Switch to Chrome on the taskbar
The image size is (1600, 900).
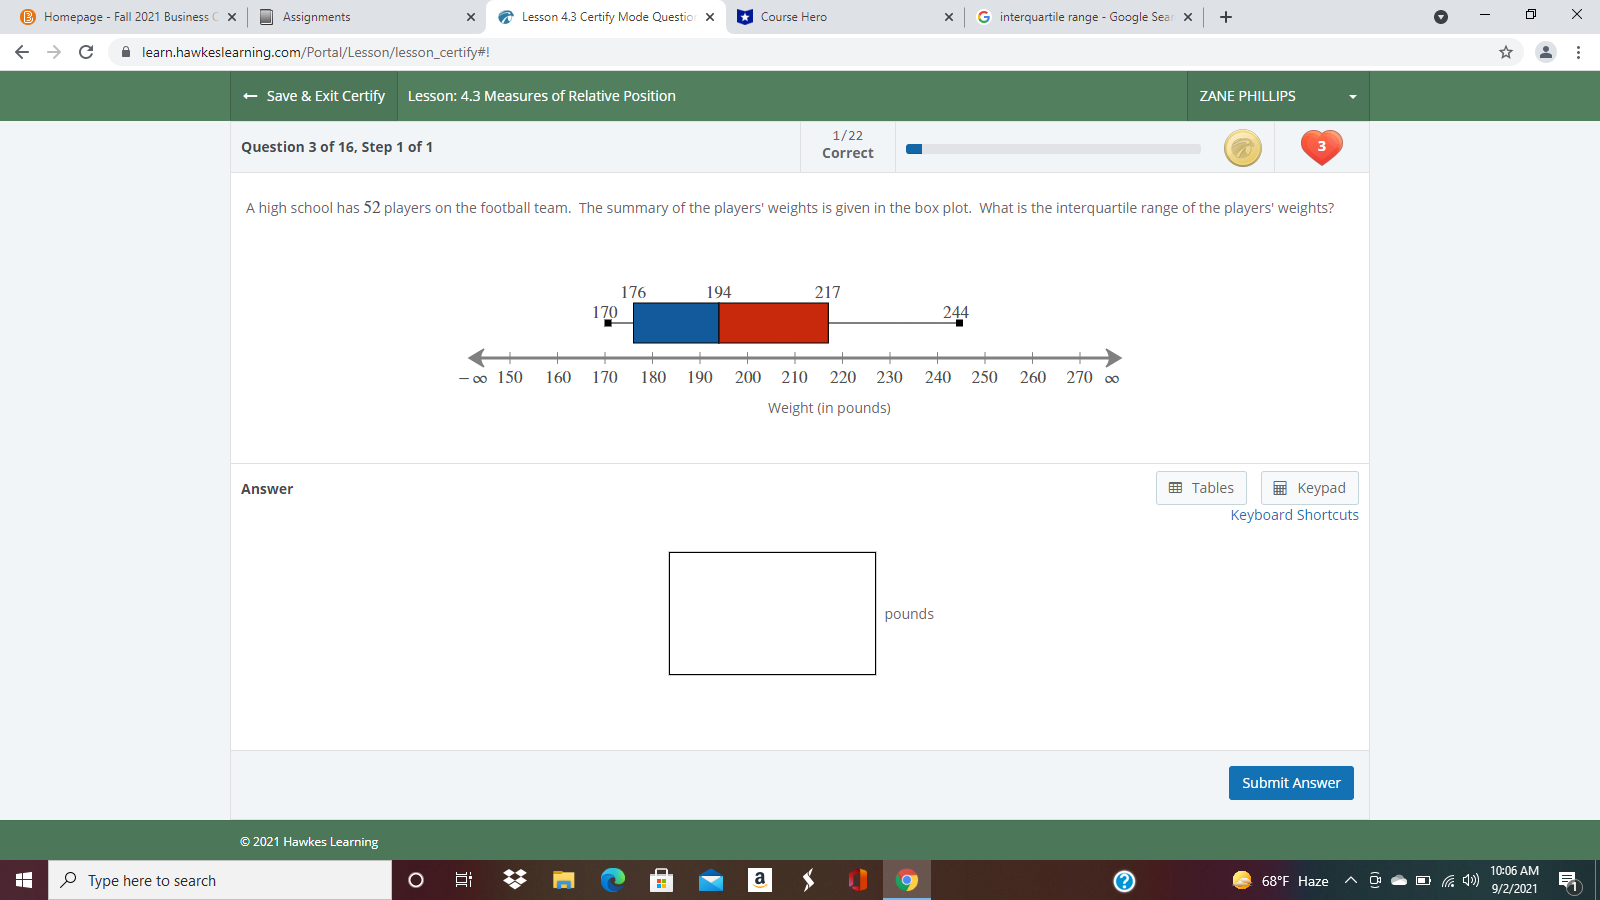point(907,880)
